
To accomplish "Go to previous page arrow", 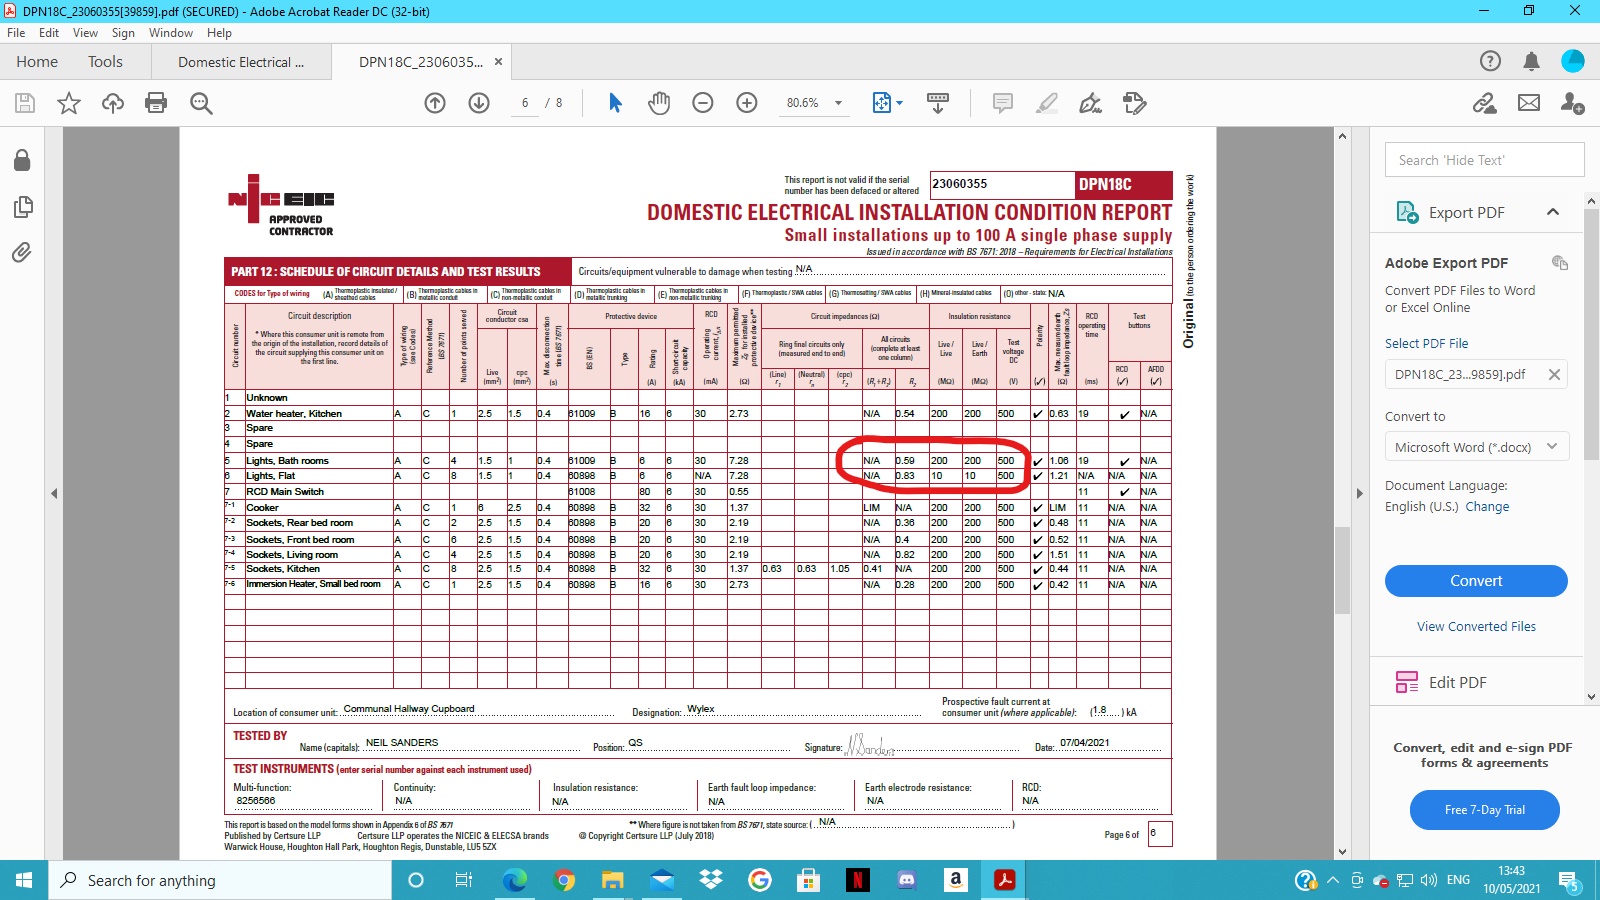I will tap(435, 103).
